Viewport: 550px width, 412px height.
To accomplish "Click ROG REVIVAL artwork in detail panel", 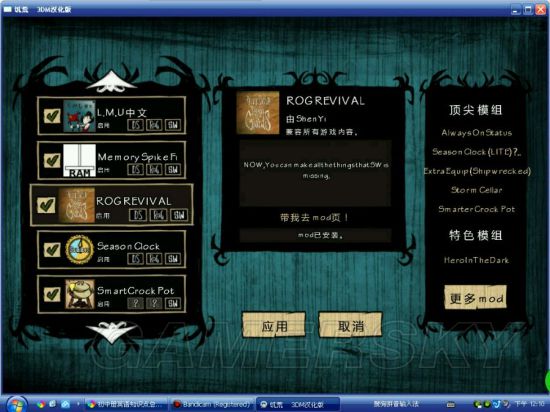I will coord(258,113).
